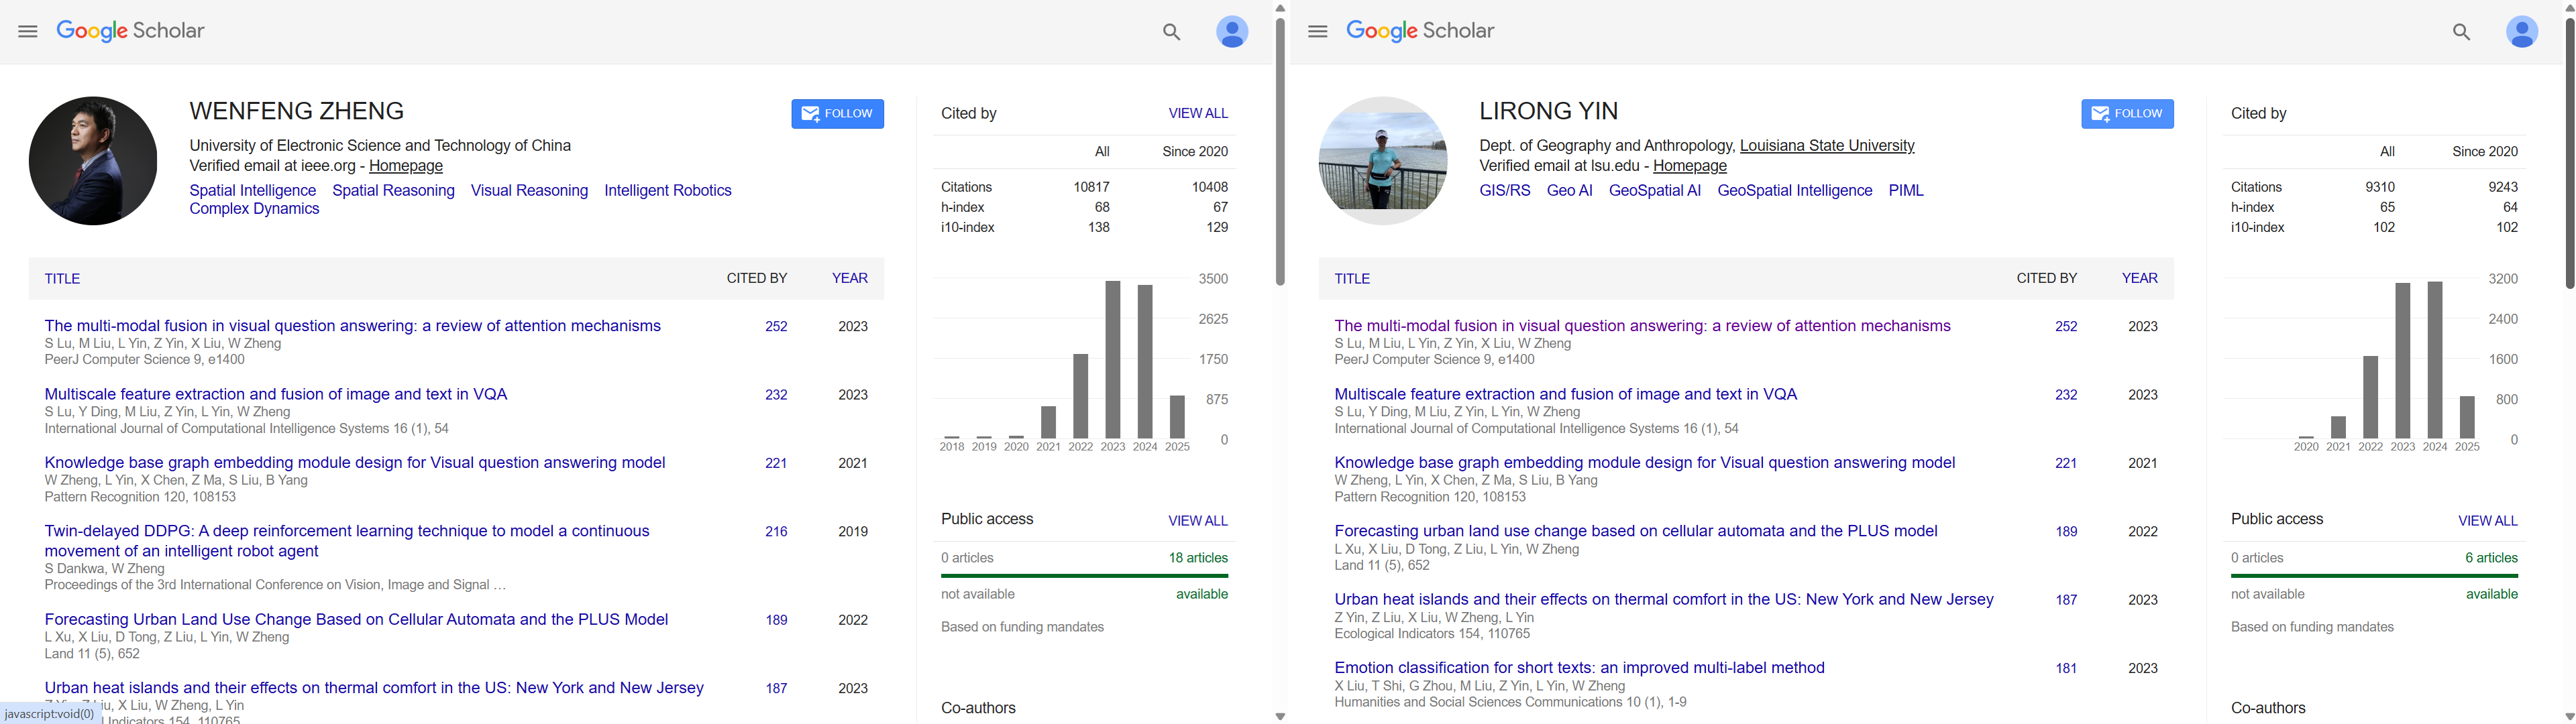
Task: Click Wenfeng Zheng's profile photo
Action: coord(93,160)
